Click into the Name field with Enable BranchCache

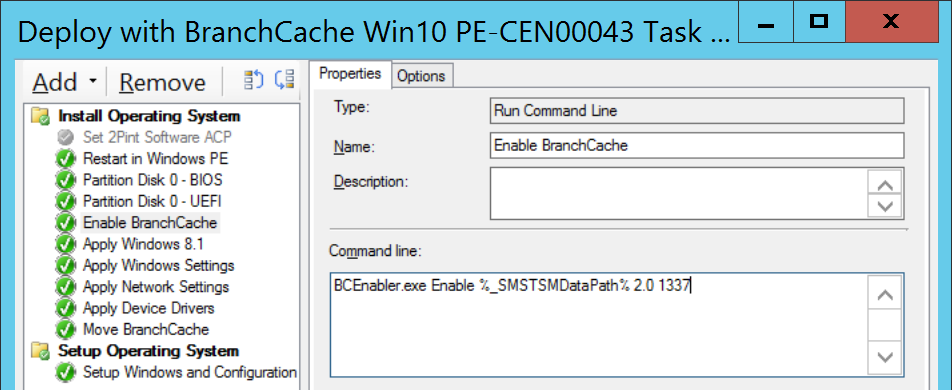(697, 146)
